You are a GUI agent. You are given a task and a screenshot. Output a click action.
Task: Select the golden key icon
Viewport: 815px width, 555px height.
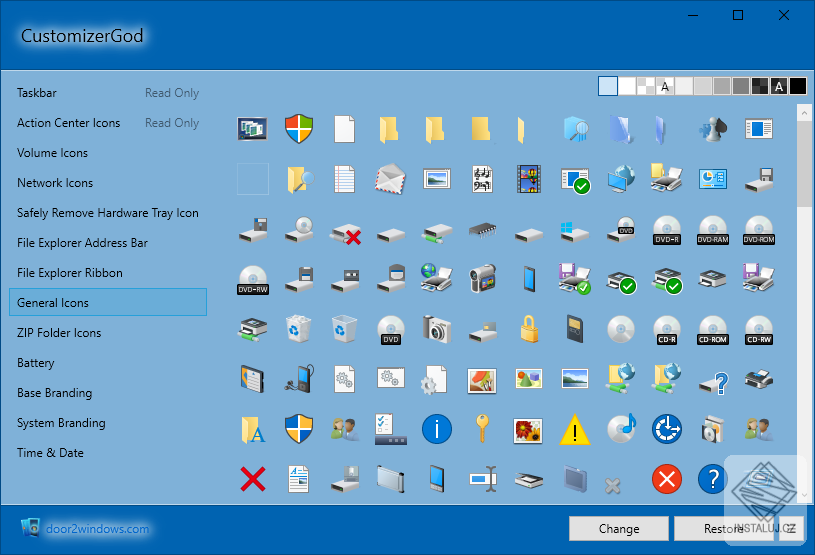coord(482,428)
